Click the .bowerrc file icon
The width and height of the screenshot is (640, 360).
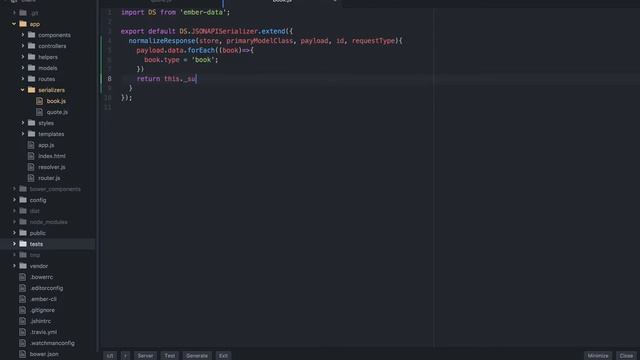pyautogui.click(x=23, y=277)
